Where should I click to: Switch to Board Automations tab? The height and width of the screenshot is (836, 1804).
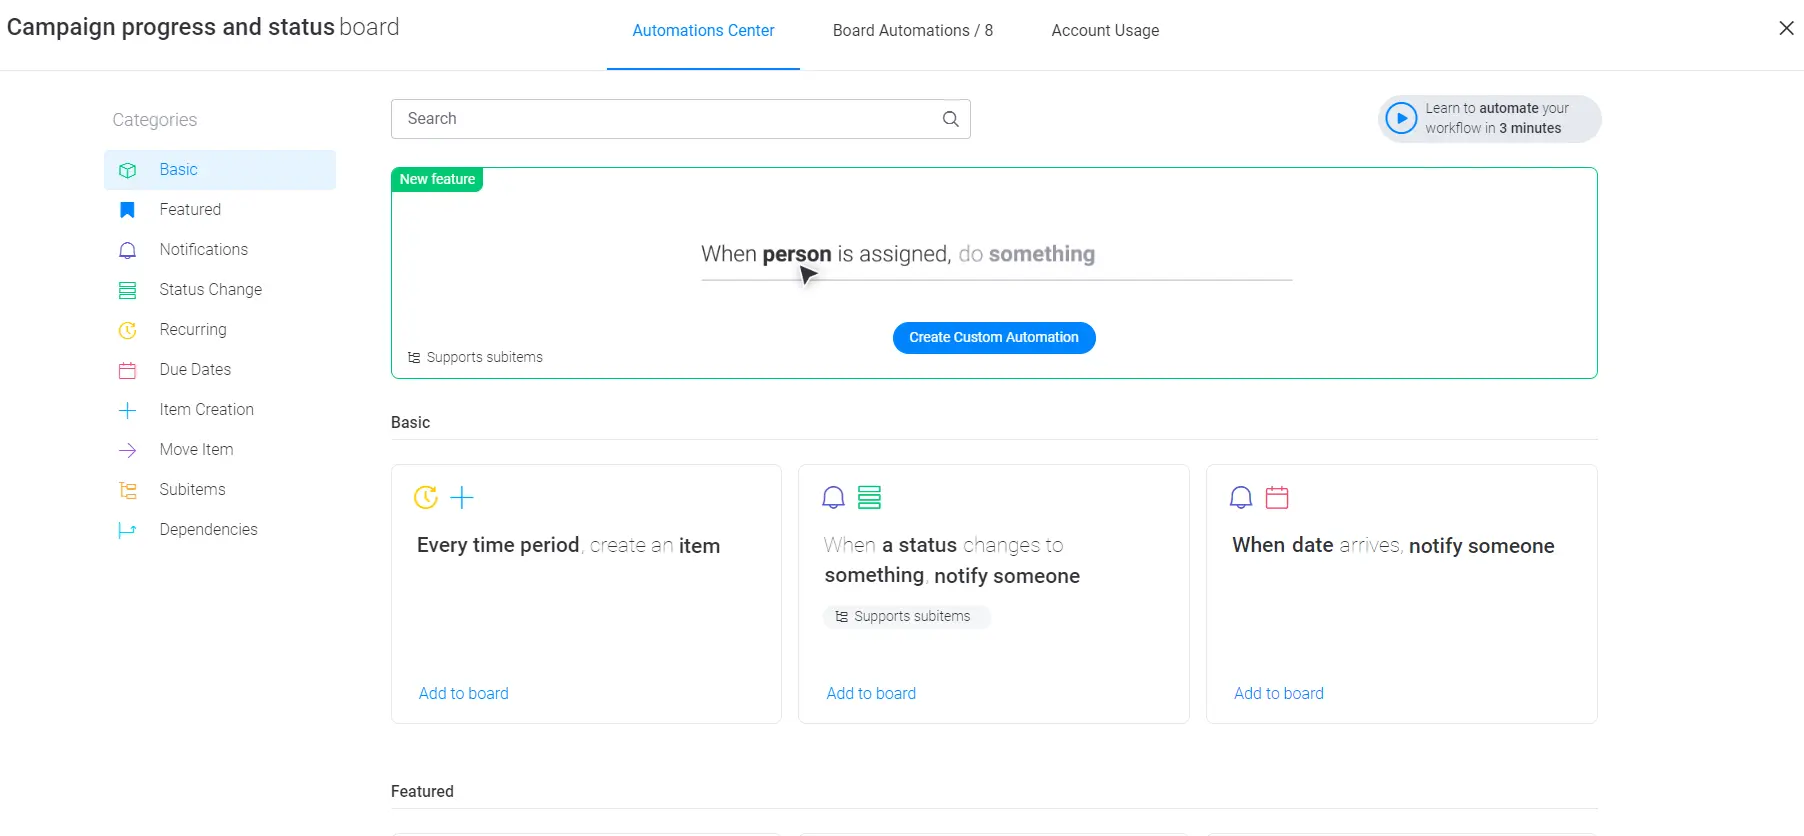(x=912, y=31)
